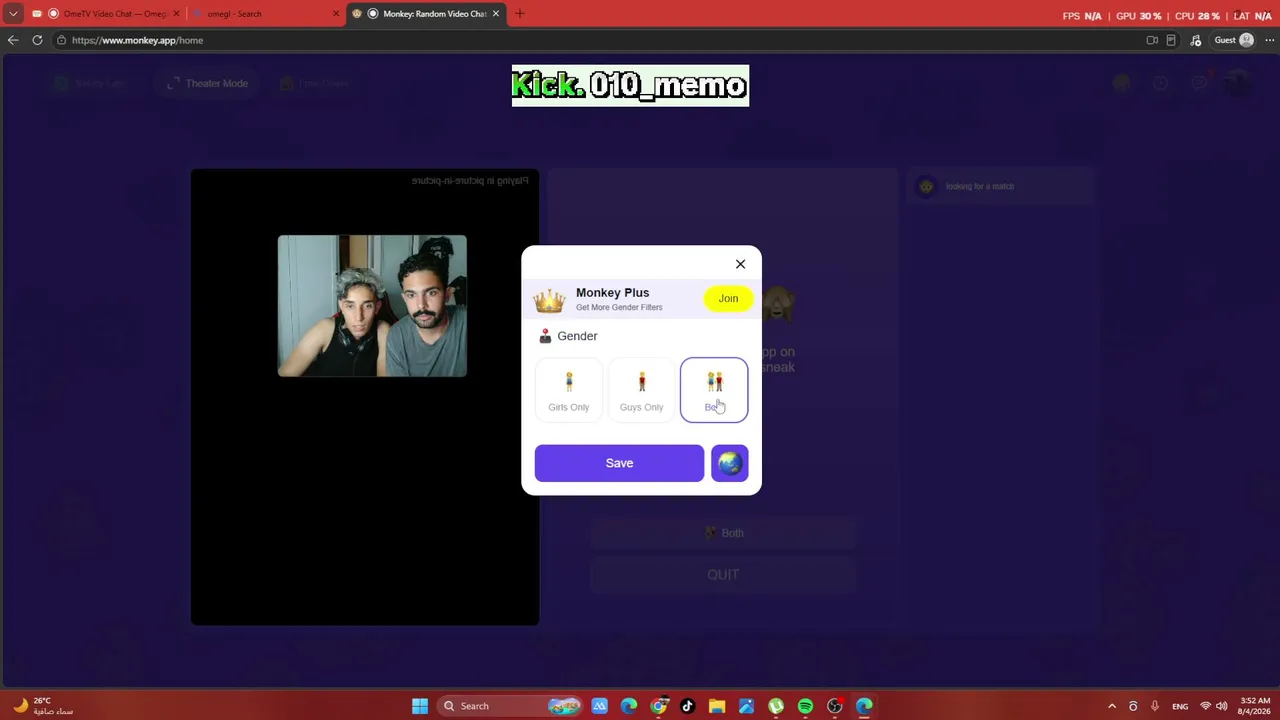Open the clock and calendar panel
This screenshot has width=1280, height=720.
(1255, 706)
